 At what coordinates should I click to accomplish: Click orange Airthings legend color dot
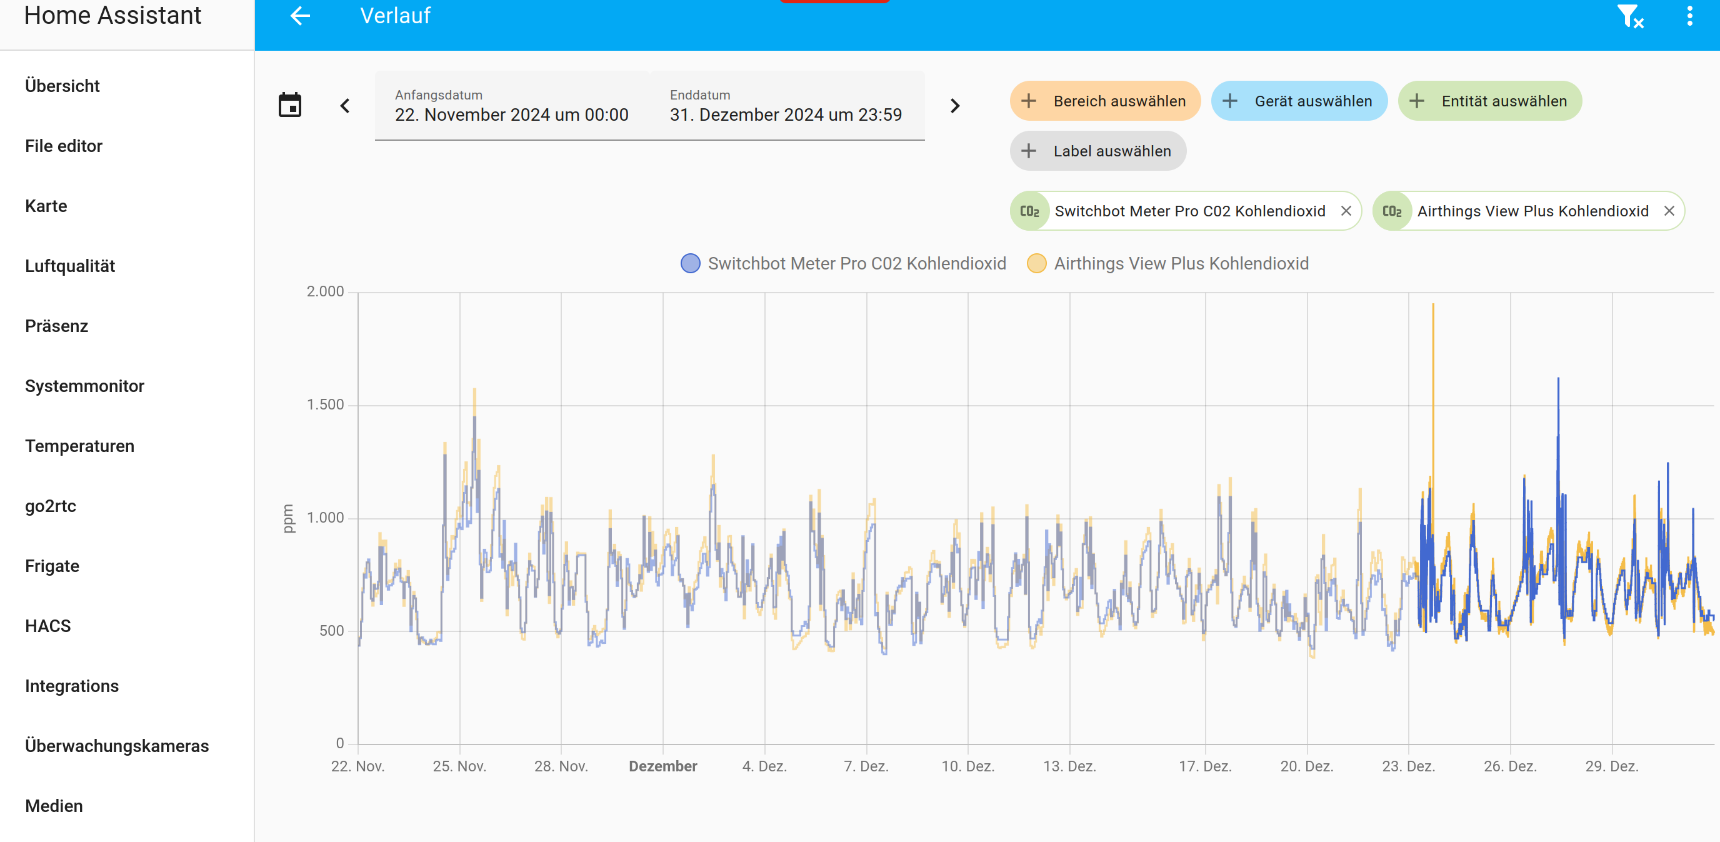(x=1037, y=263)
